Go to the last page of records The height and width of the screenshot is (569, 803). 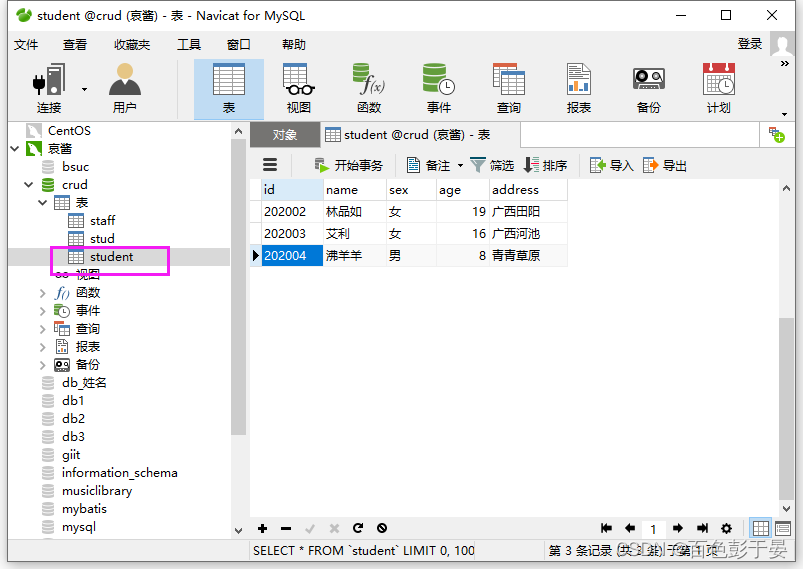point(703,528)
